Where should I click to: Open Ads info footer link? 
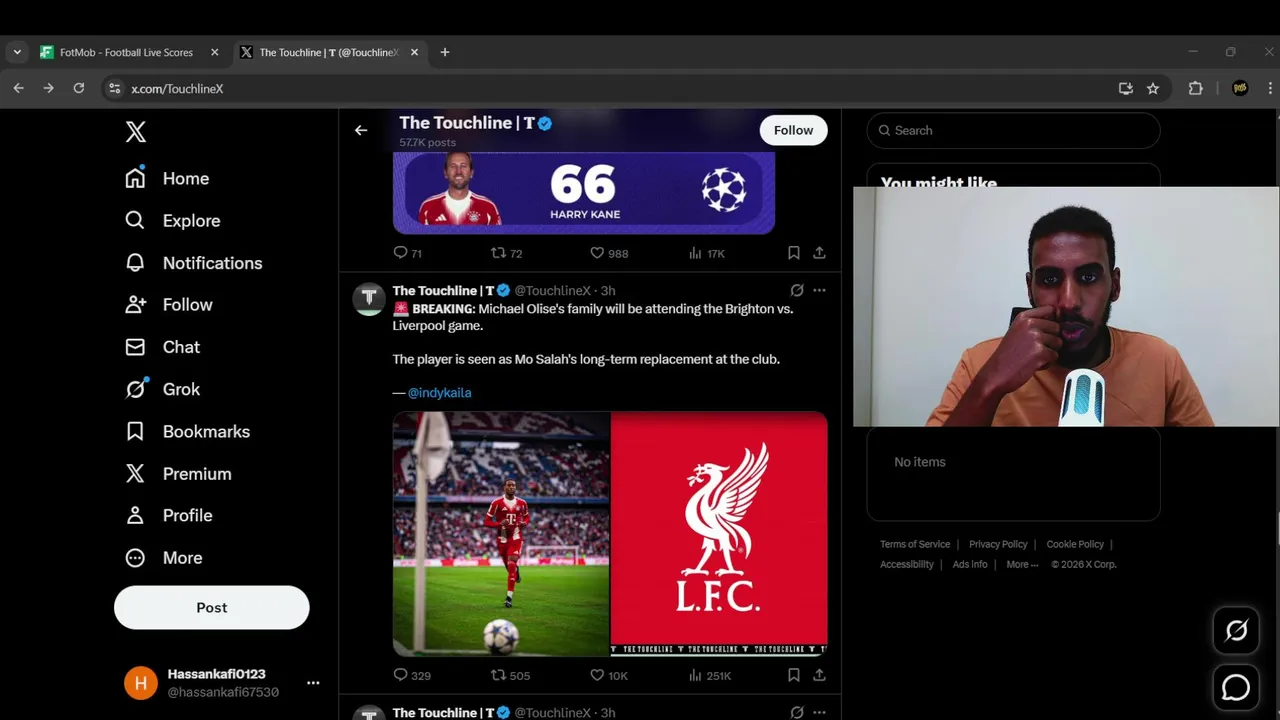970,564
